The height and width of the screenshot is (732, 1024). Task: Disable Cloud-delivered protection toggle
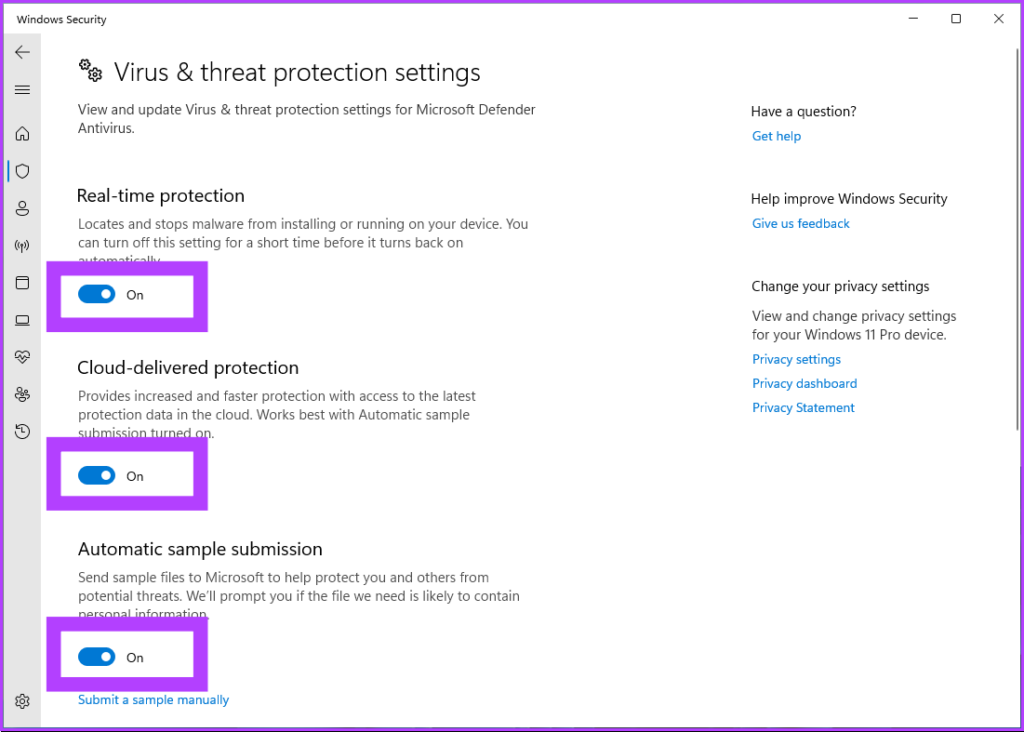[97, 476]
